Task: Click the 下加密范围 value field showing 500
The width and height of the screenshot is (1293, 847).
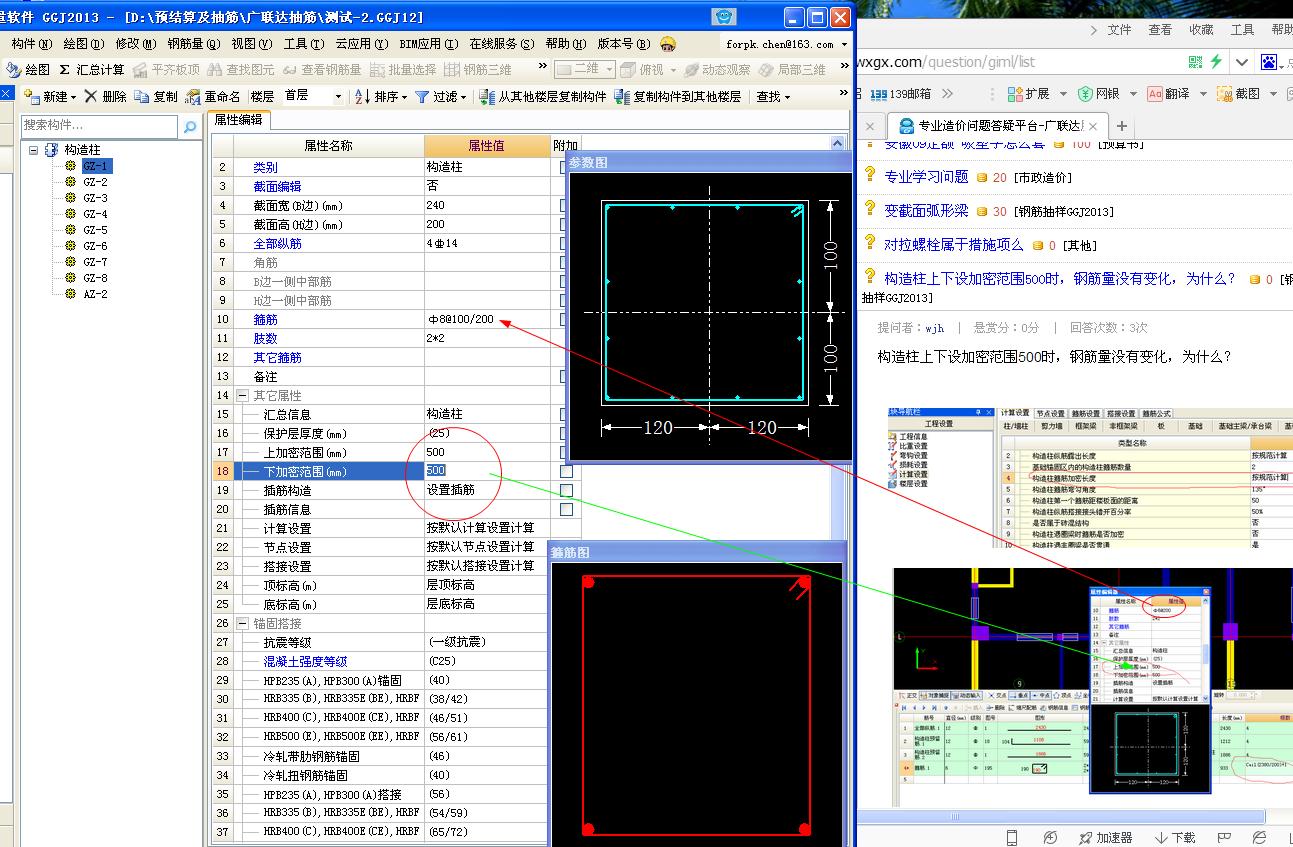Action: pyautogui.click(x=488, y=471)
